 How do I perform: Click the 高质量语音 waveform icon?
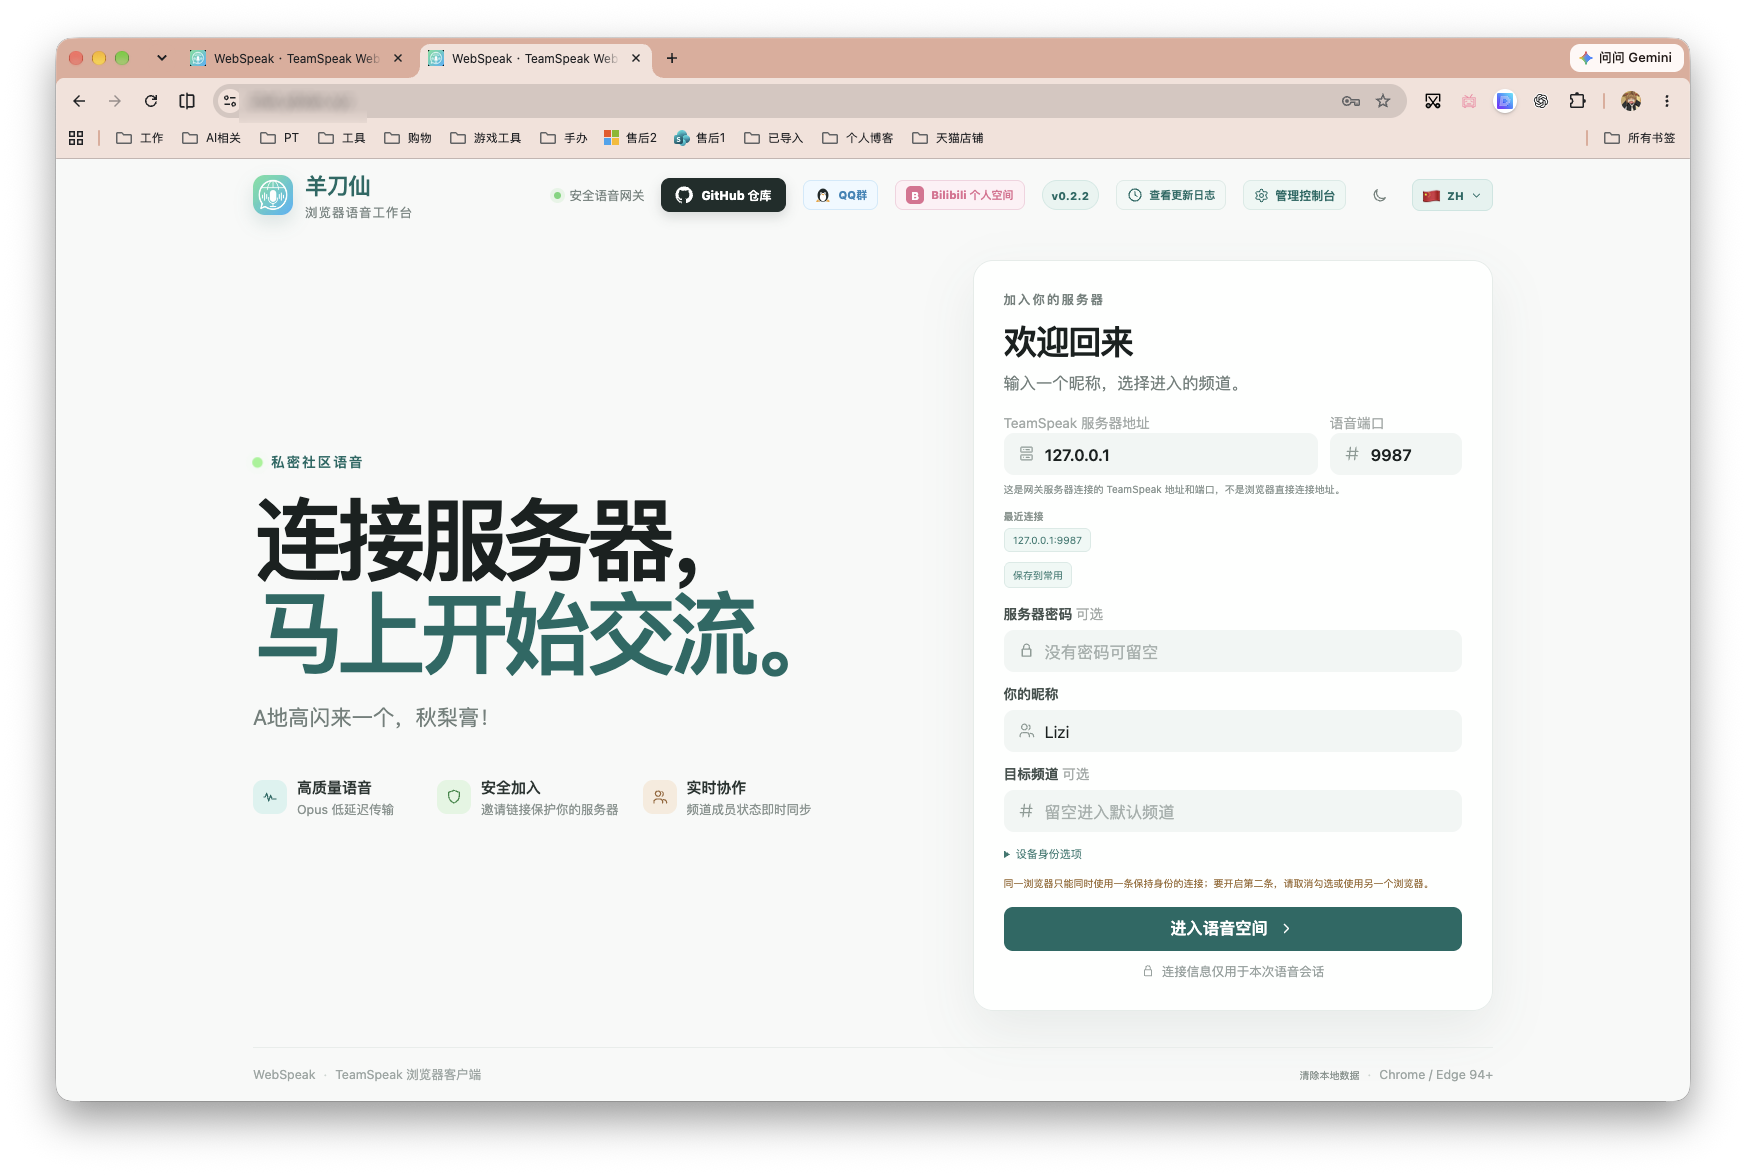pyautogui.click(x=270, y=797)
